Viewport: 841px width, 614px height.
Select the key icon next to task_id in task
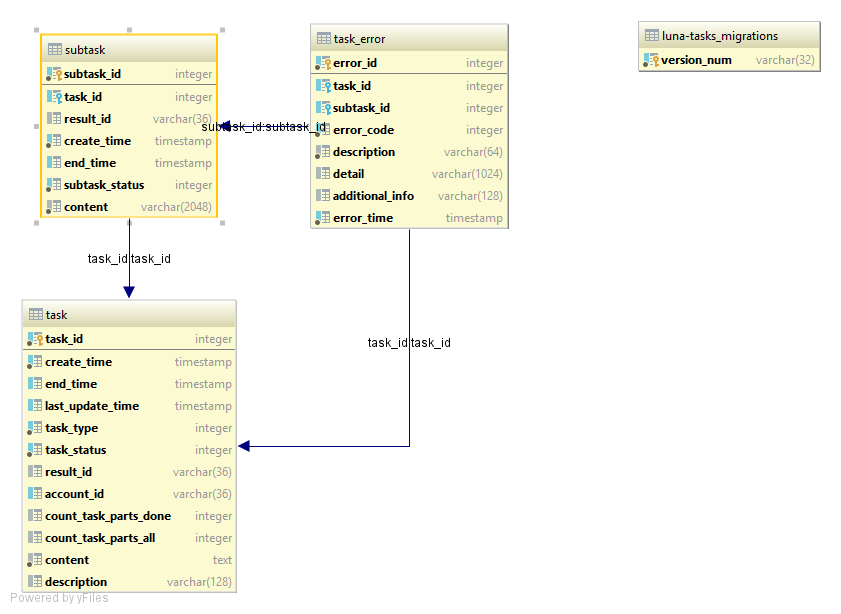(x=35, y=339)
